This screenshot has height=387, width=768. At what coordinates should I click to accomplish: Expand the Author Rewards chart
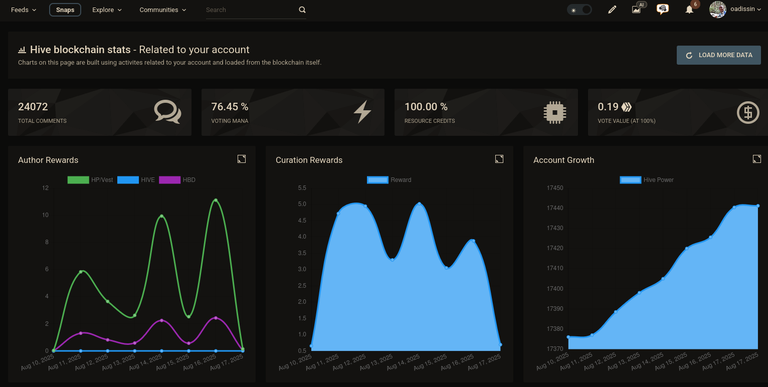coord(241,159)
